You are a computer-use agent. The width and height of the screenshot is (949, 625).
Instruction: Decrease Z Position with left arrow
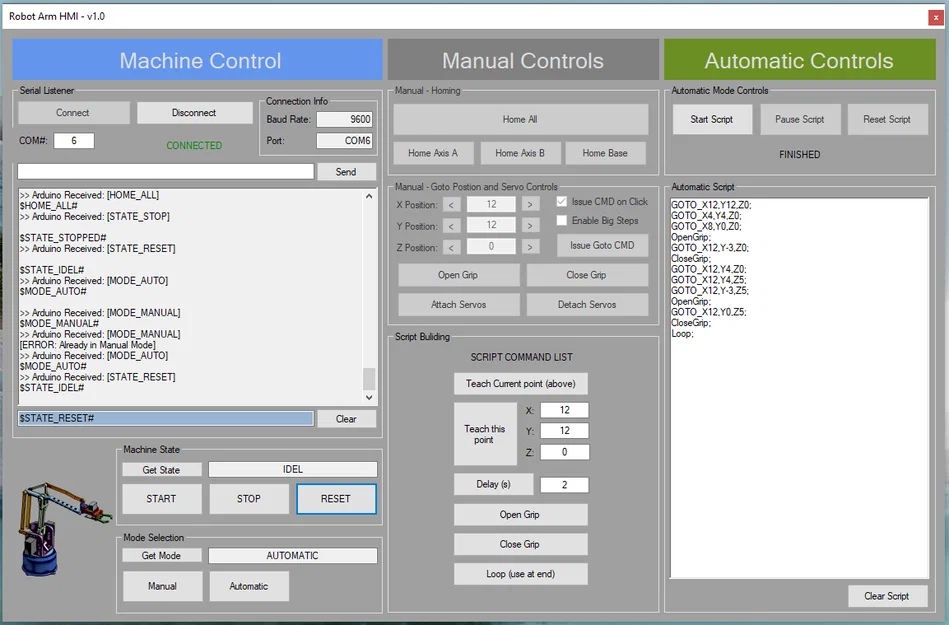point(451,247)
